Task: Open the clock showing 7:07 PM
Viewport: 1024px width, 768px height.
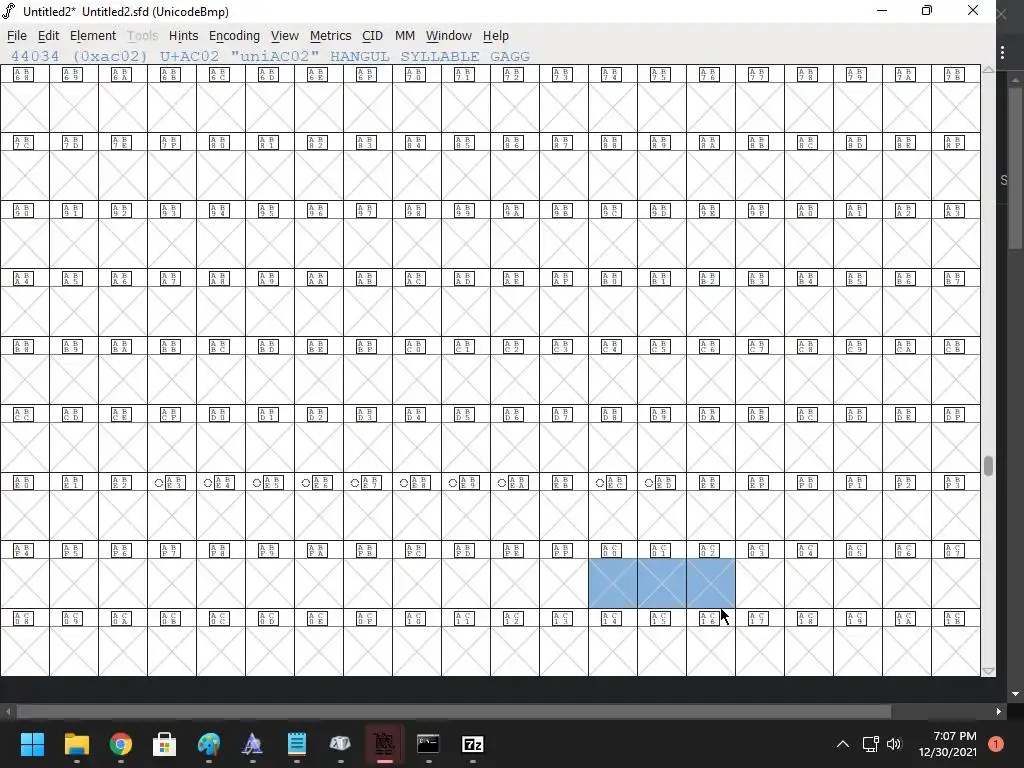Action: pyautogui.click(x=948, y=744)
